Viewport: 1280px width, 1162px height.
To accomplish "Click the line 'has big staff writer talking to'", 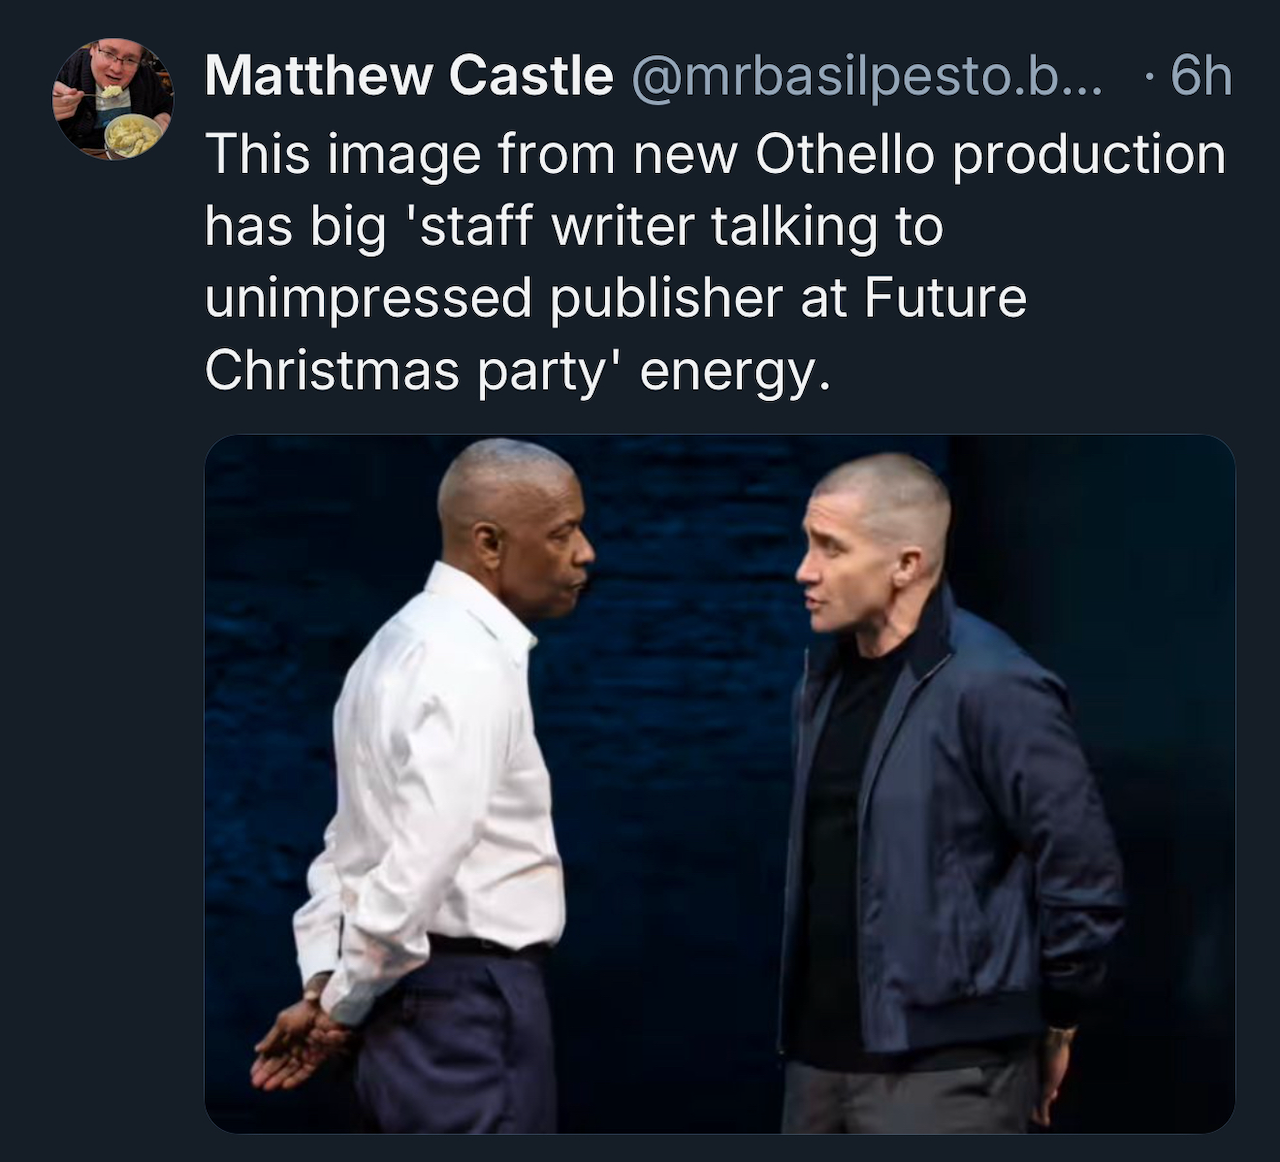I will point(575,226).
